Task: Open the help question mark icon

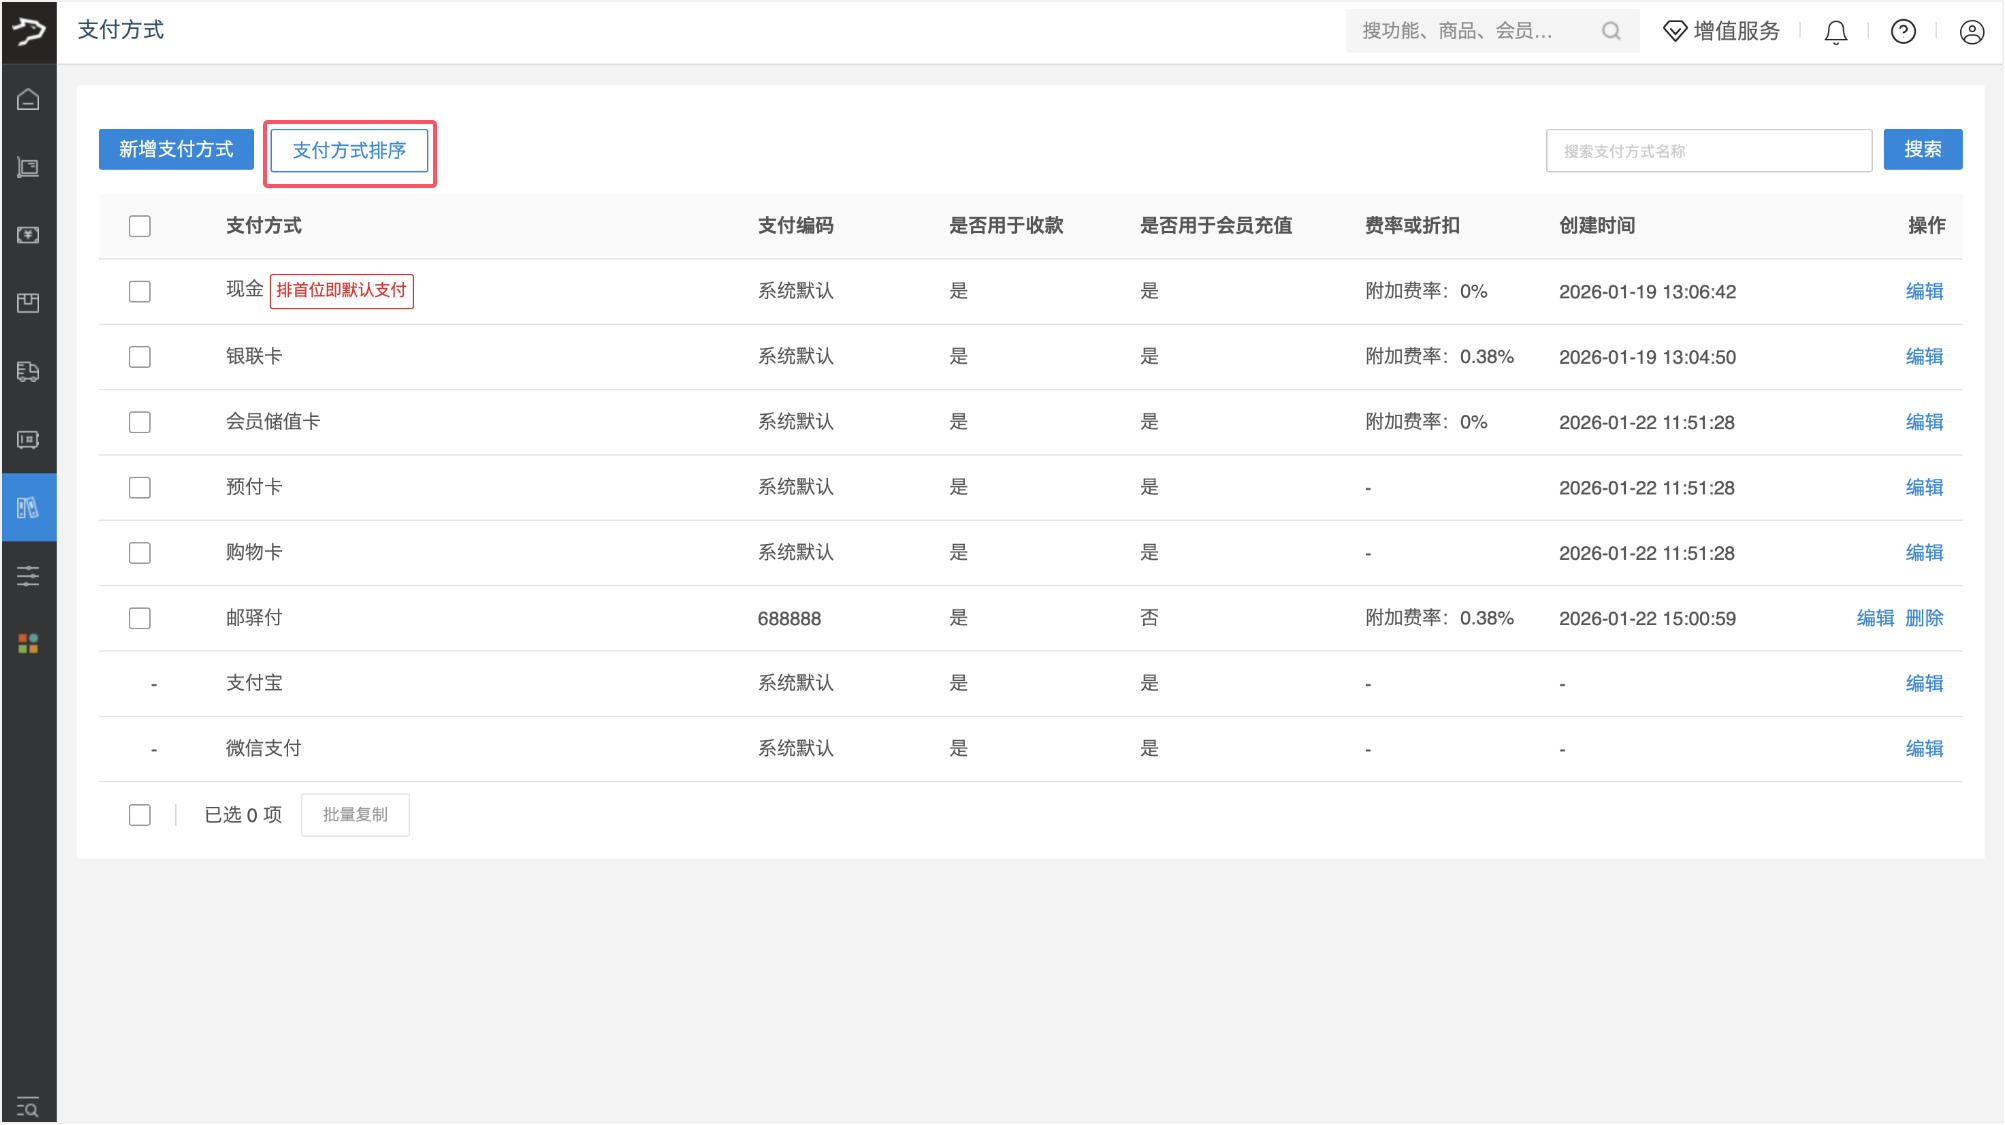Action: coord(1903,32)
